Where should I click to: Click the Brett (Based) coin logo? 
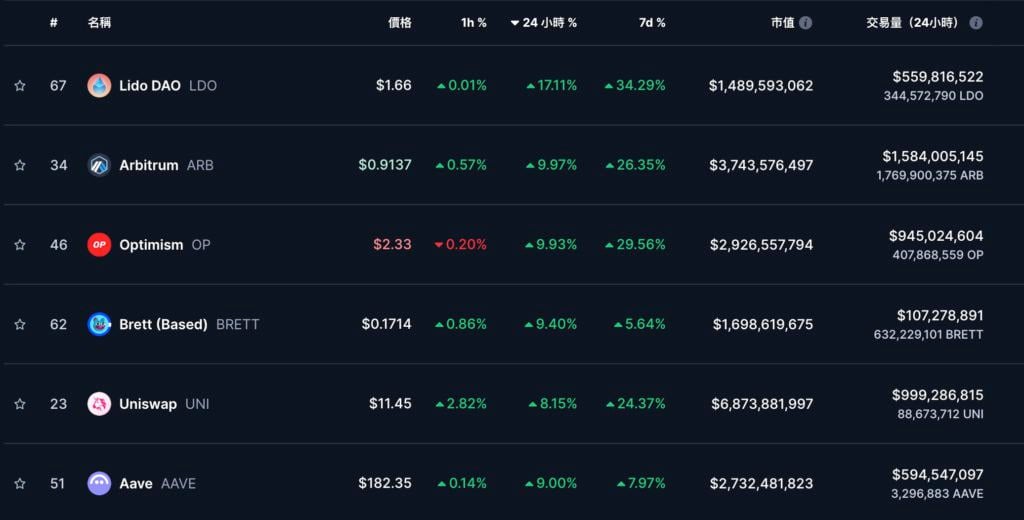(99, 324)
